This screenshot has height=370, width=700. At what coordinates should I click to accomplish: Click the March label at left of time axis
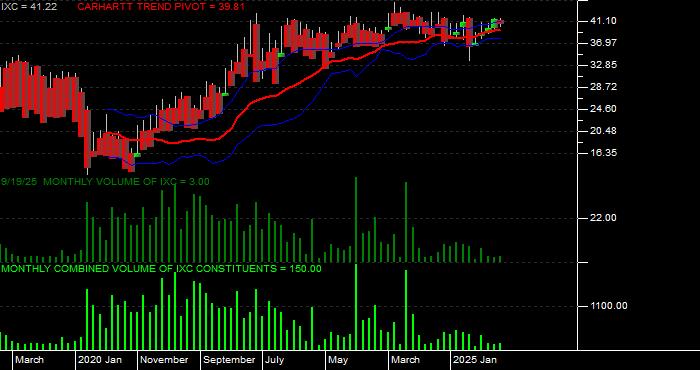click(30, 360)
